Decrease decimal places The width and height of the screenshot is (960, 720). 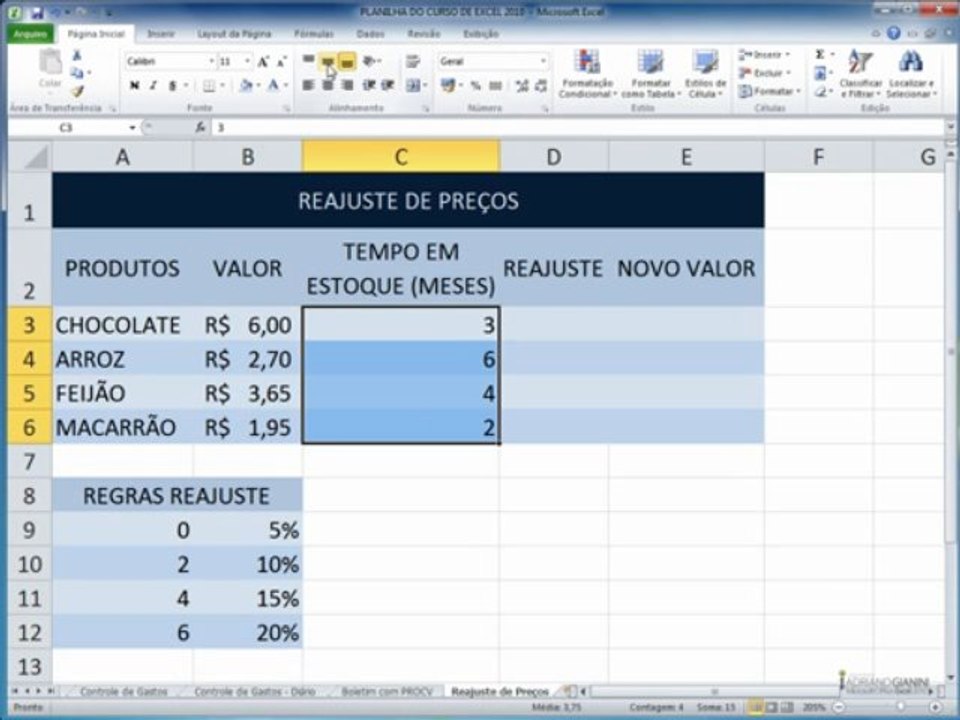(541, 86)
